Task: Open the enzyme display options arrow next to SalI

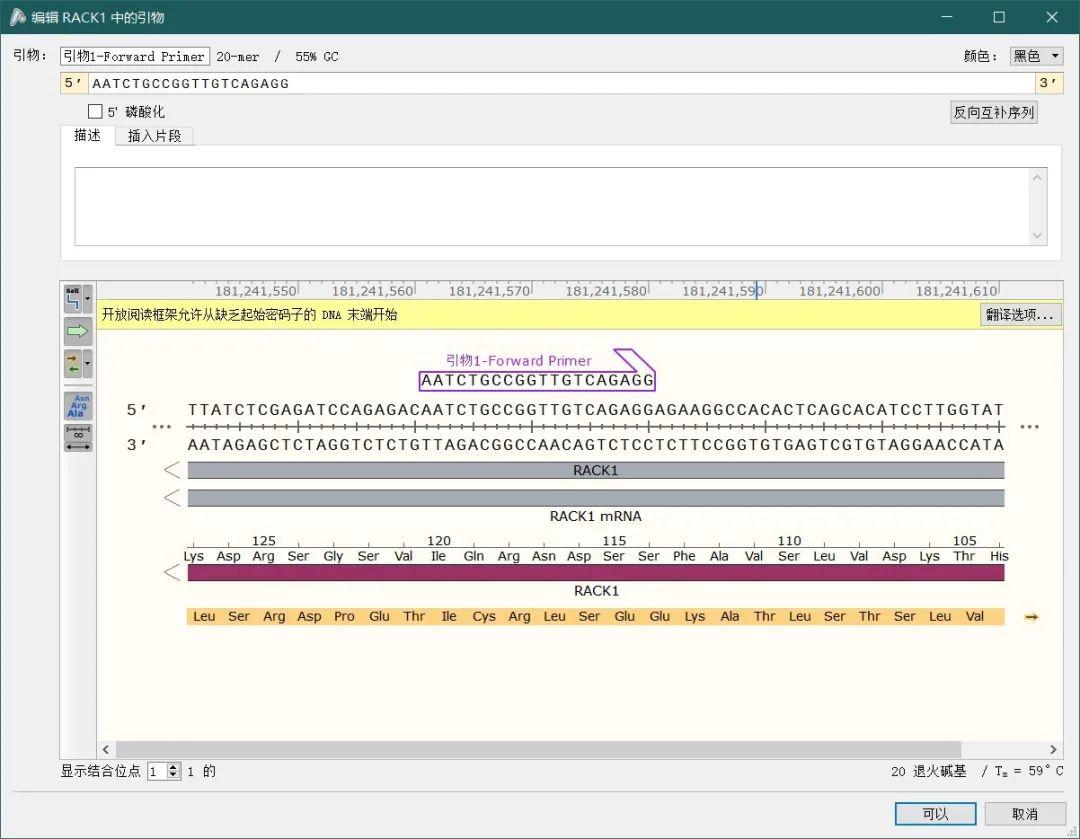Action: tap(88, 299)
